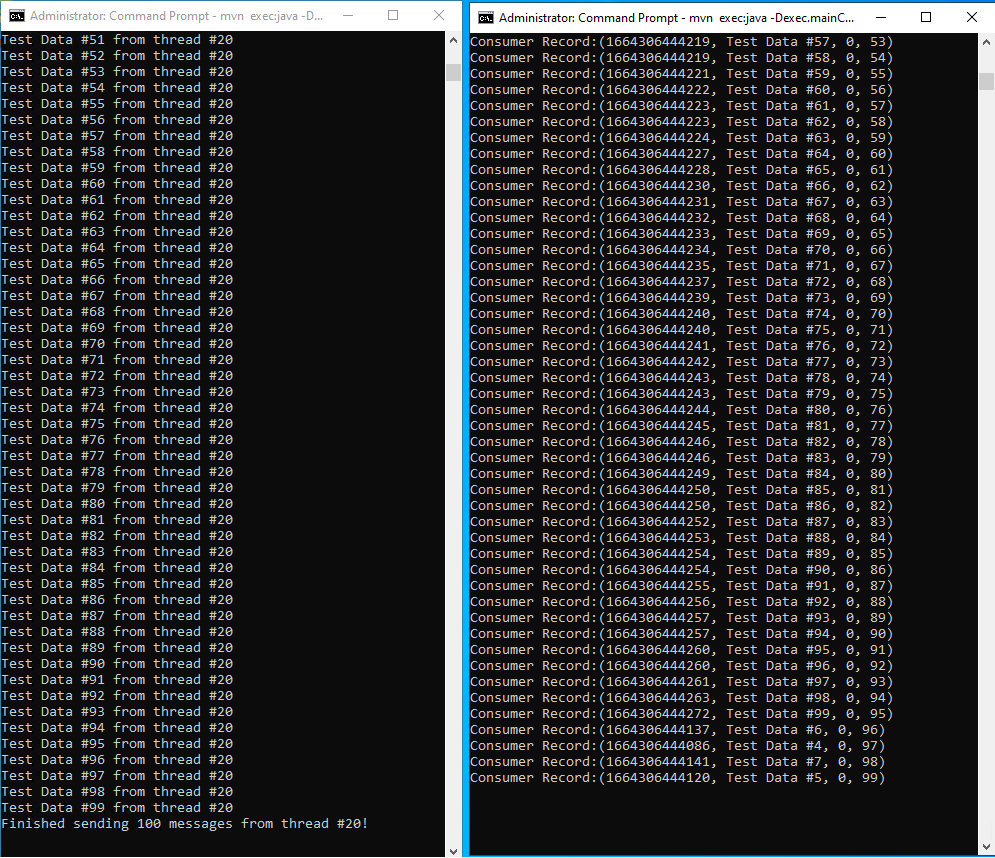The width and height of the screenshot is (995, 858).
Task: Click the left window title bar text
Action: coord(176,16)
